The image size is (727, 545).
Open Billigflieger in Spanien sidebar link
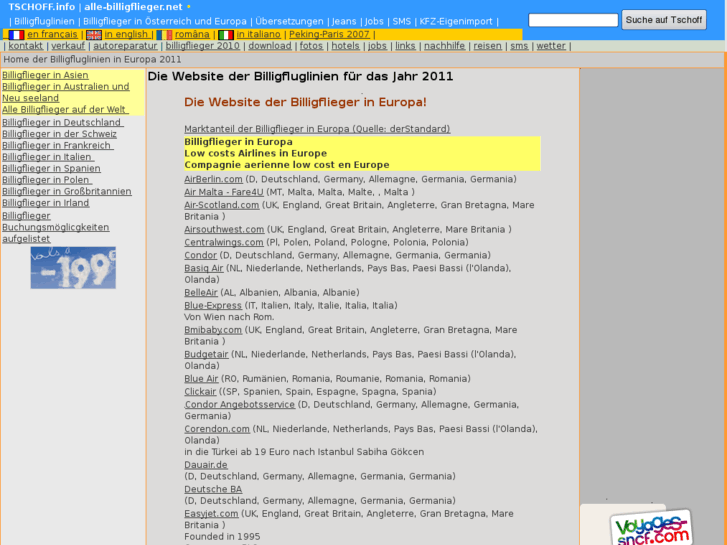(x=51, y=168)
